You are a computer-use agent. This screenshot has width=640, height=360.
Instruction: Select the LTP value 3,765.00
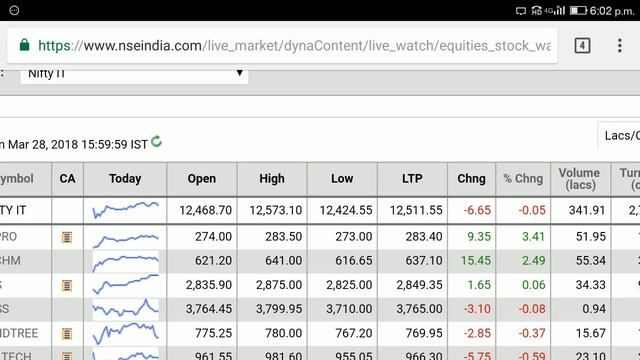419,309
